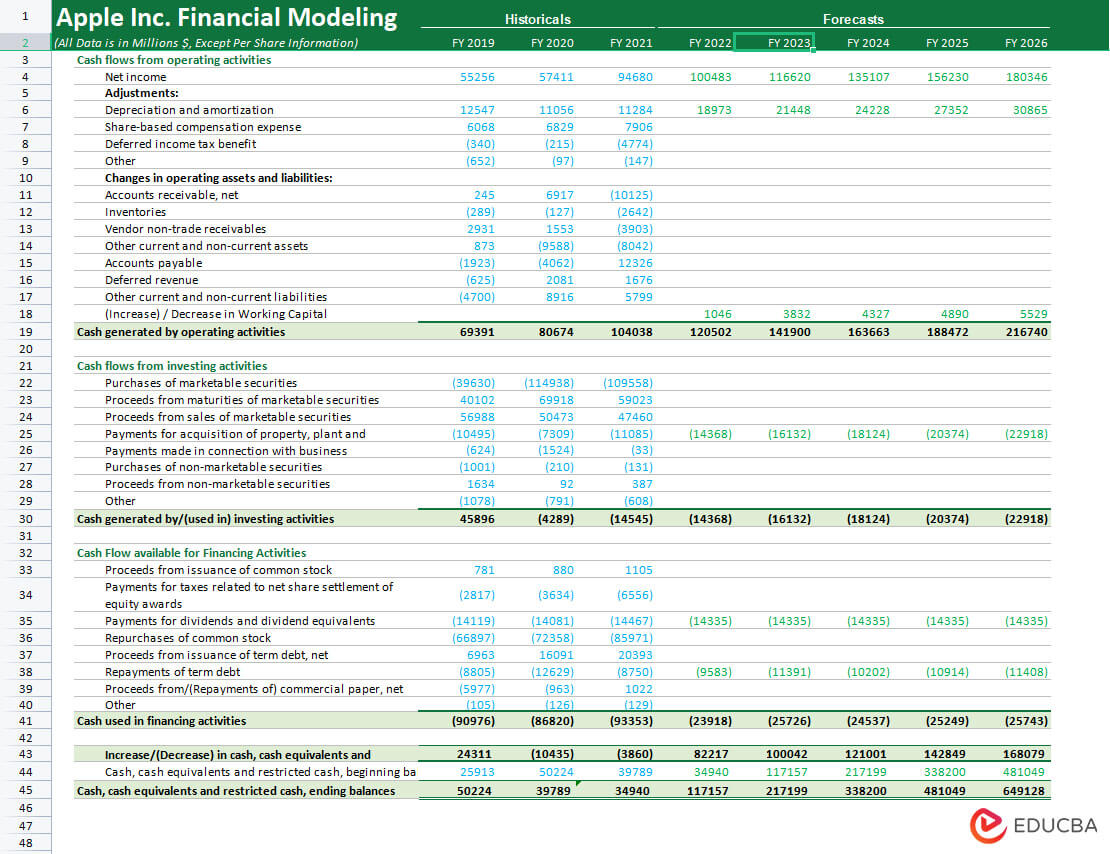Select increase in cash FY 2020 value (10435)
Image resolution: width=1110 pixels, height=854 pixels.
(x=552, y=754)
